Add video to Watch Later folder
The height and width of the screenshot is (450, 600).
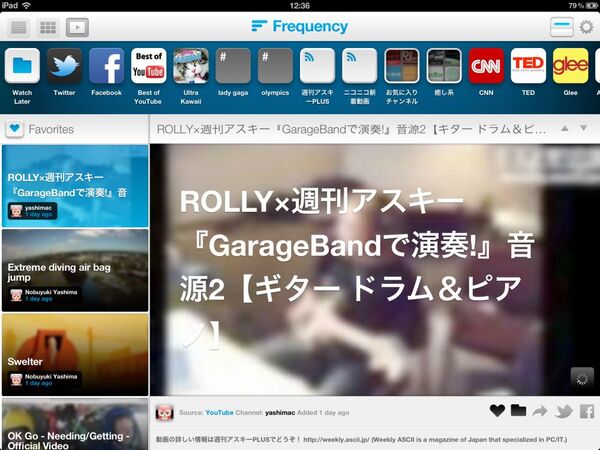click(518, 410)
